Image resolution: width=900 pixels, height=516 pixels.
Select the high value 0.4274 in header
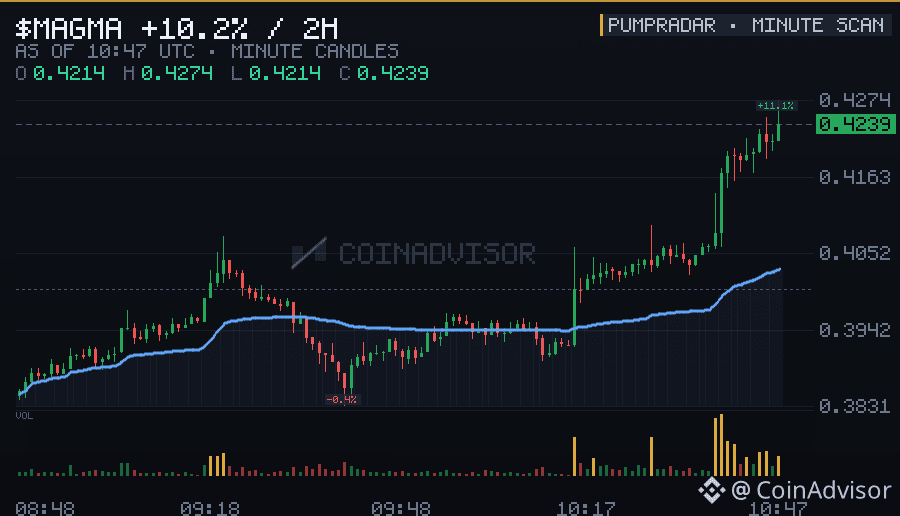[177, 73]
